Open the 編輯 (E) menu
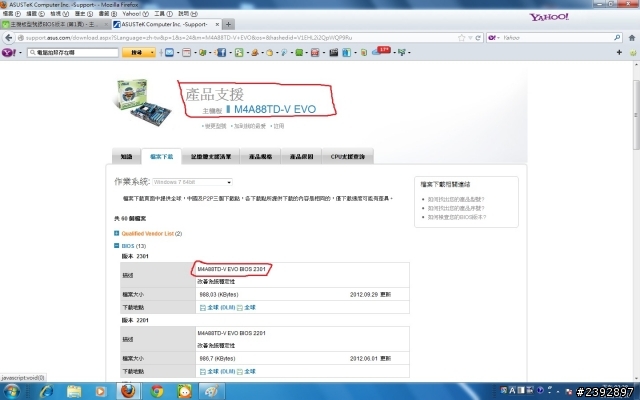Viewport: 640px width, 400px height. 35,14
